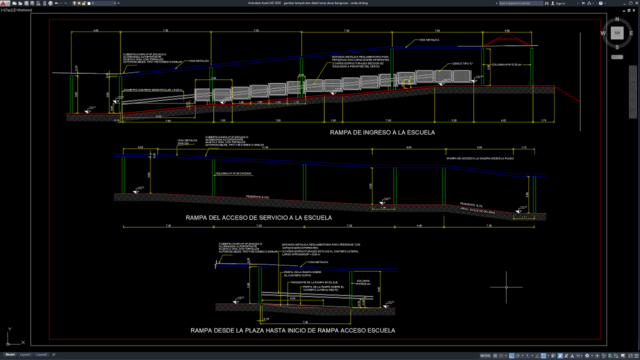
Task: Click N on the ViewCube compass
Action: coord(617,19)
